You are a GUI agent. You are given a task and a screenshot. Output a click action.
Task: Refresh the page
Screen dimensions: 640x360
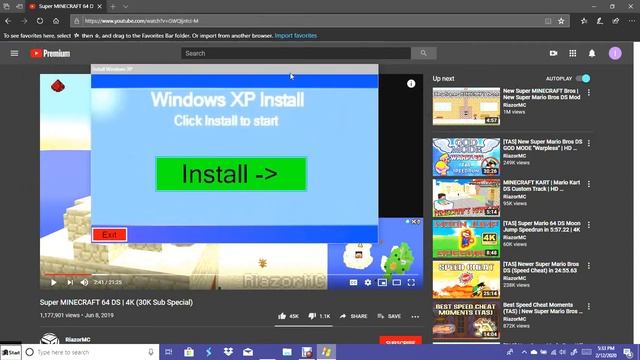tap(40, 21)
